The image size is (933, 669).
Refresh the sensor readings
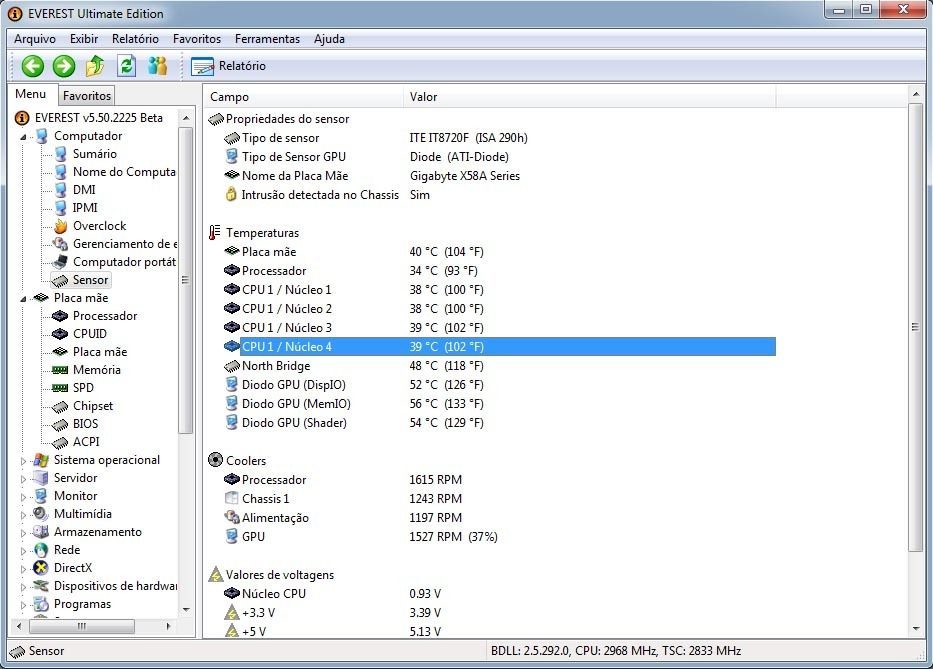[x=126, y=66]
